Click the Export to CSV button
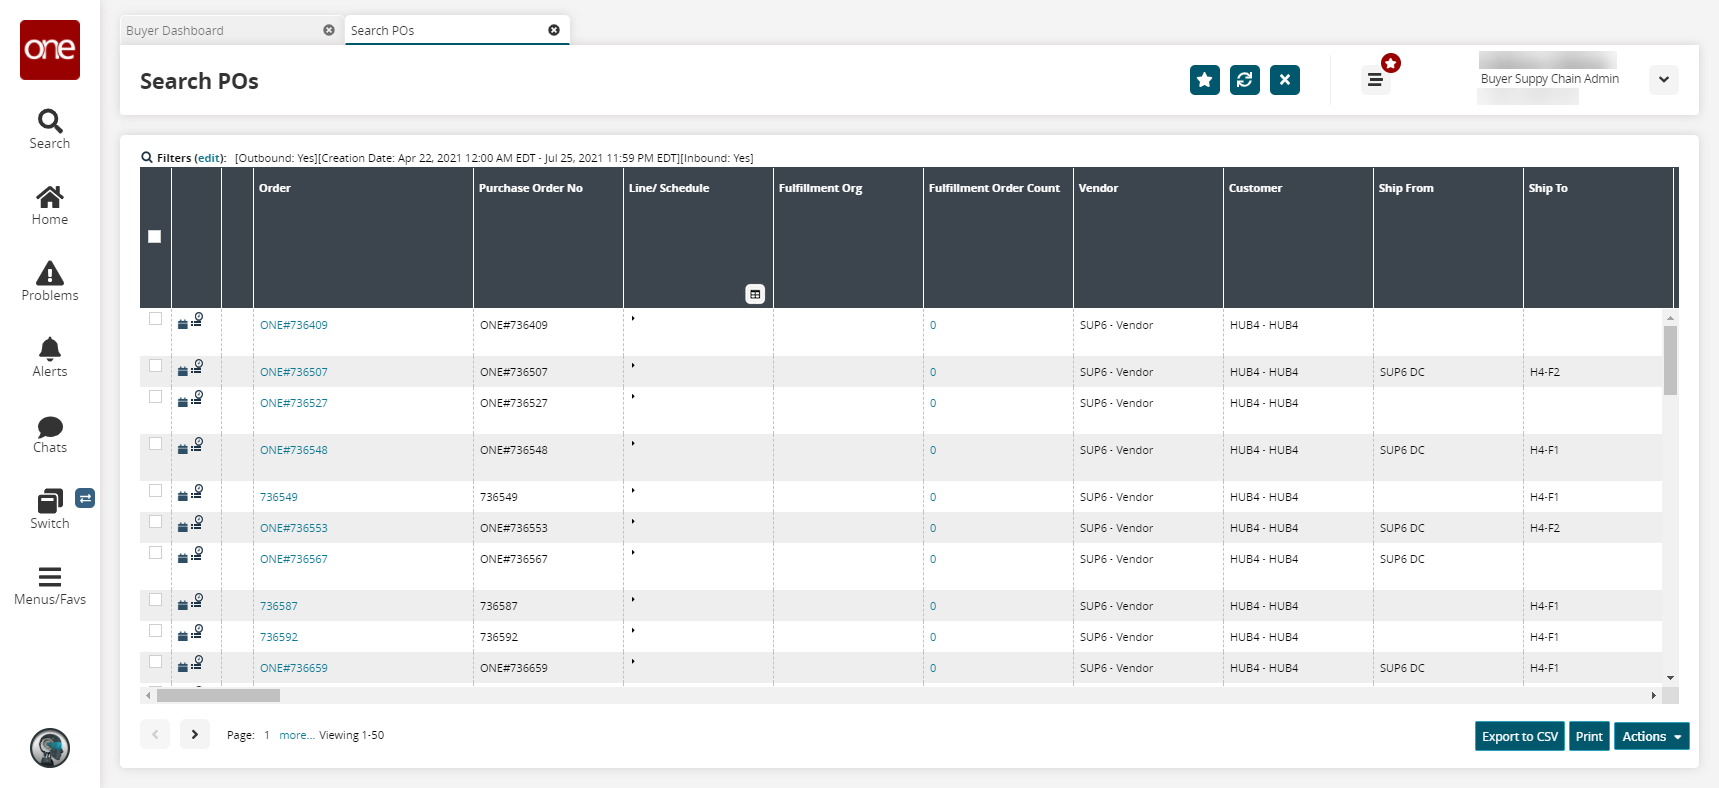This screenshot has width=1719, height=788. coord(1519,737)
